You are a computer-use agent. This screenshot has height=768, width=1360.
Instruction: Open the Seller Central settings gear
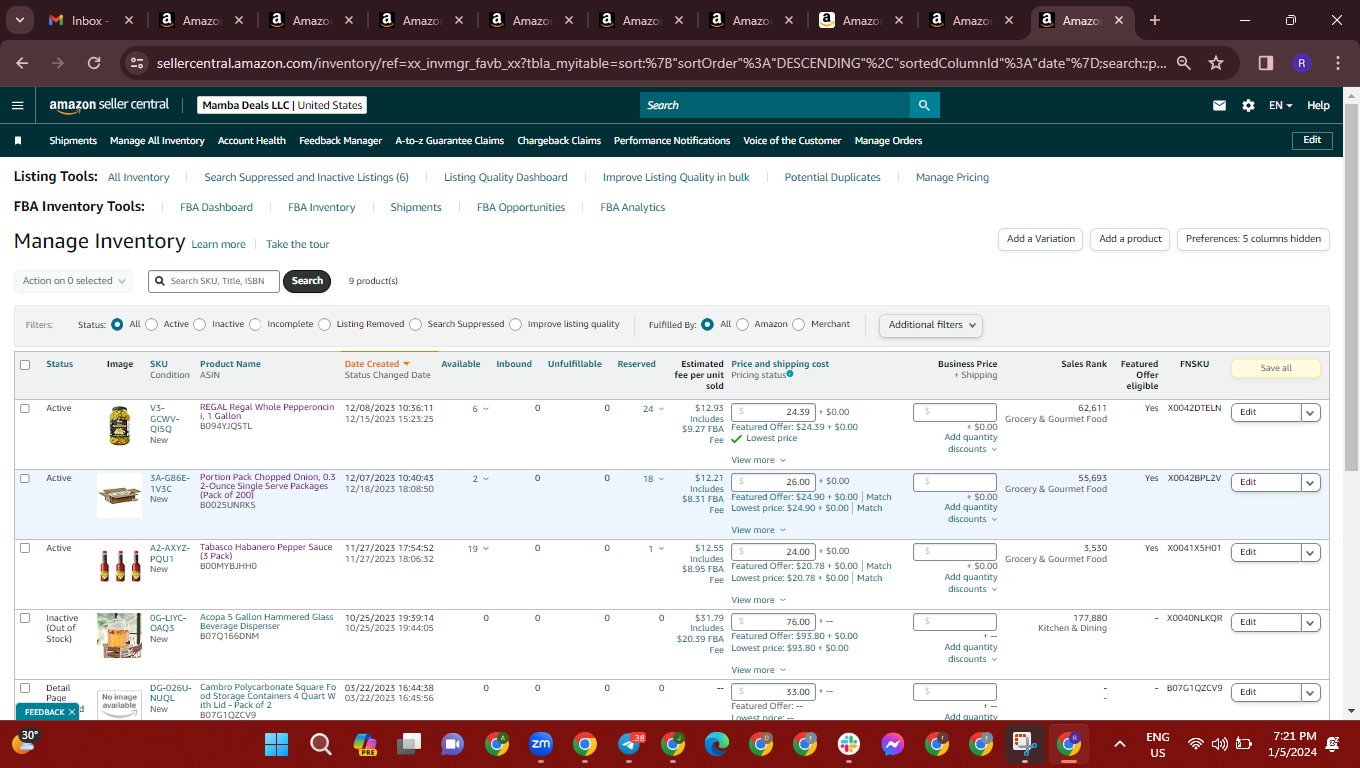1248,105
